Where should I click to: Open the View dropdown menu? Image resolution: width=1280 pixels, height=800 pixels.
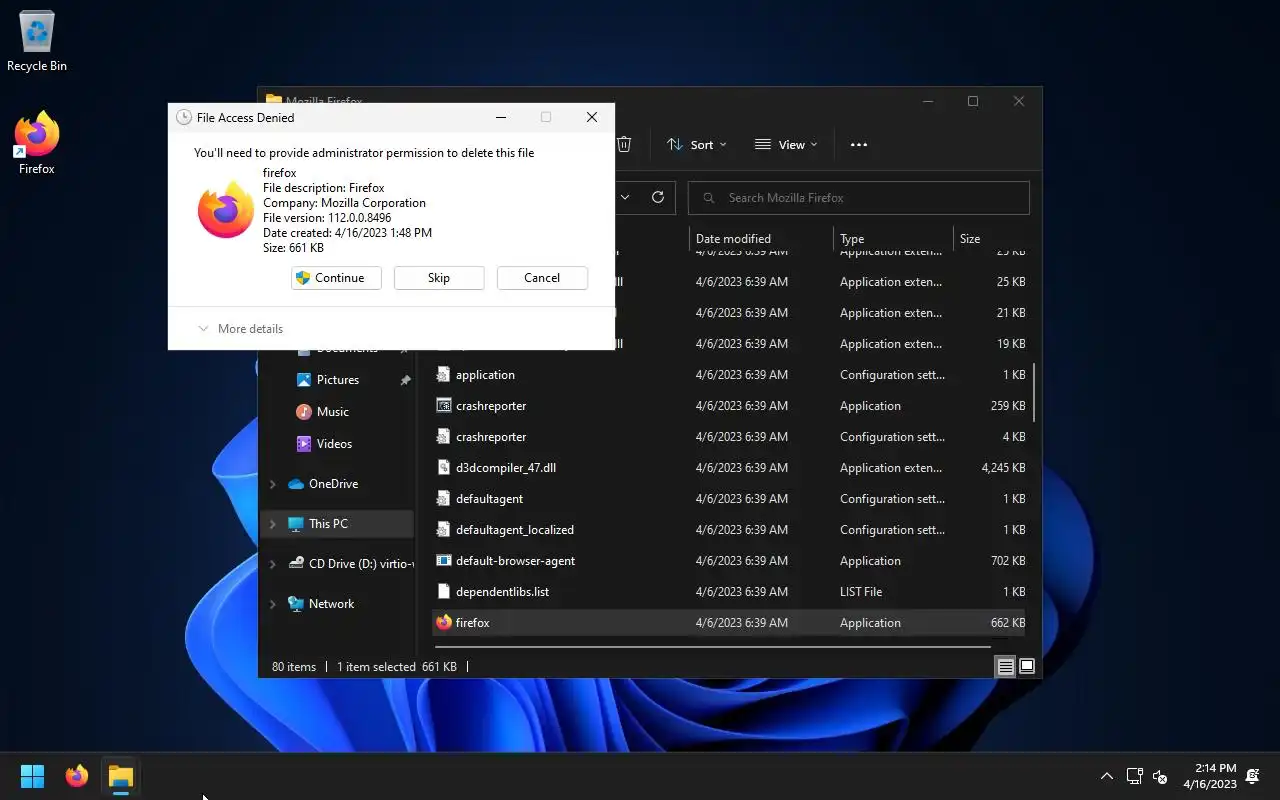pos(786,144)
